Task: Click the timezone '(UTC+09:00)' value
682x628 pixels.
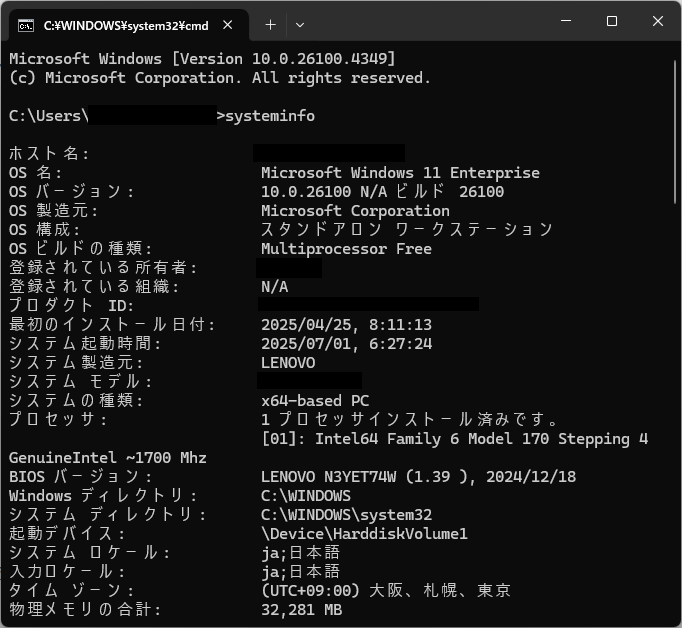Action: pos(310,591)
